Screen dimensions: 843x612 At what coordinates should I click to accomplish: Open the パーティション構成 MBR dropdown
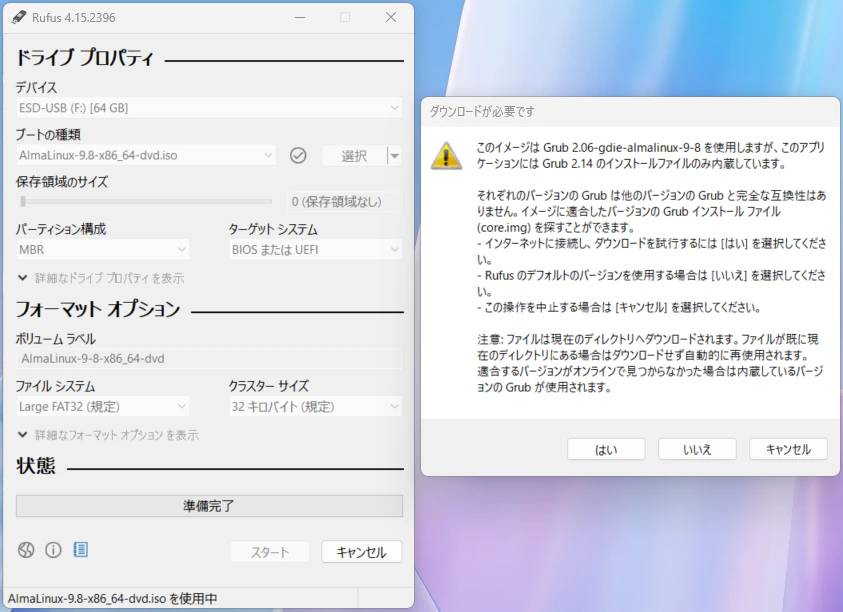point(102,250)
